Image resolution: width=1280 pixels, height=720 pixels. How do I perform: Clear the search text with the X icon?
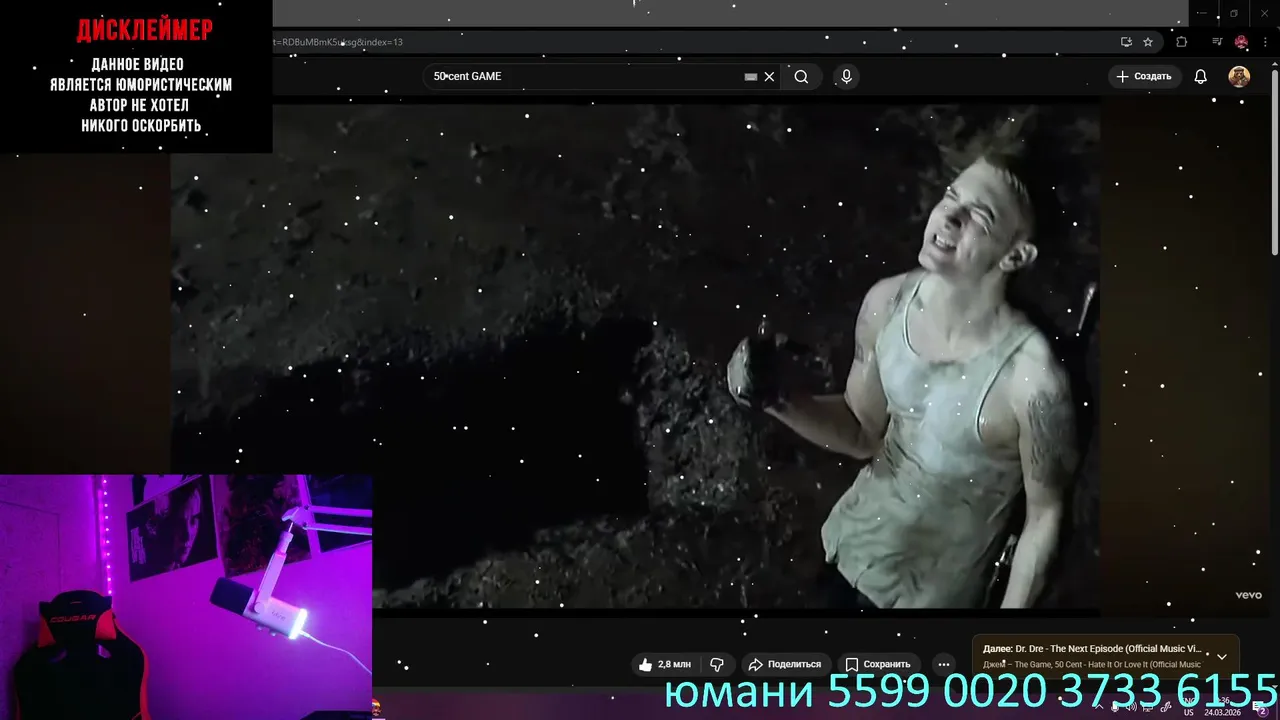tap(769, 77)
